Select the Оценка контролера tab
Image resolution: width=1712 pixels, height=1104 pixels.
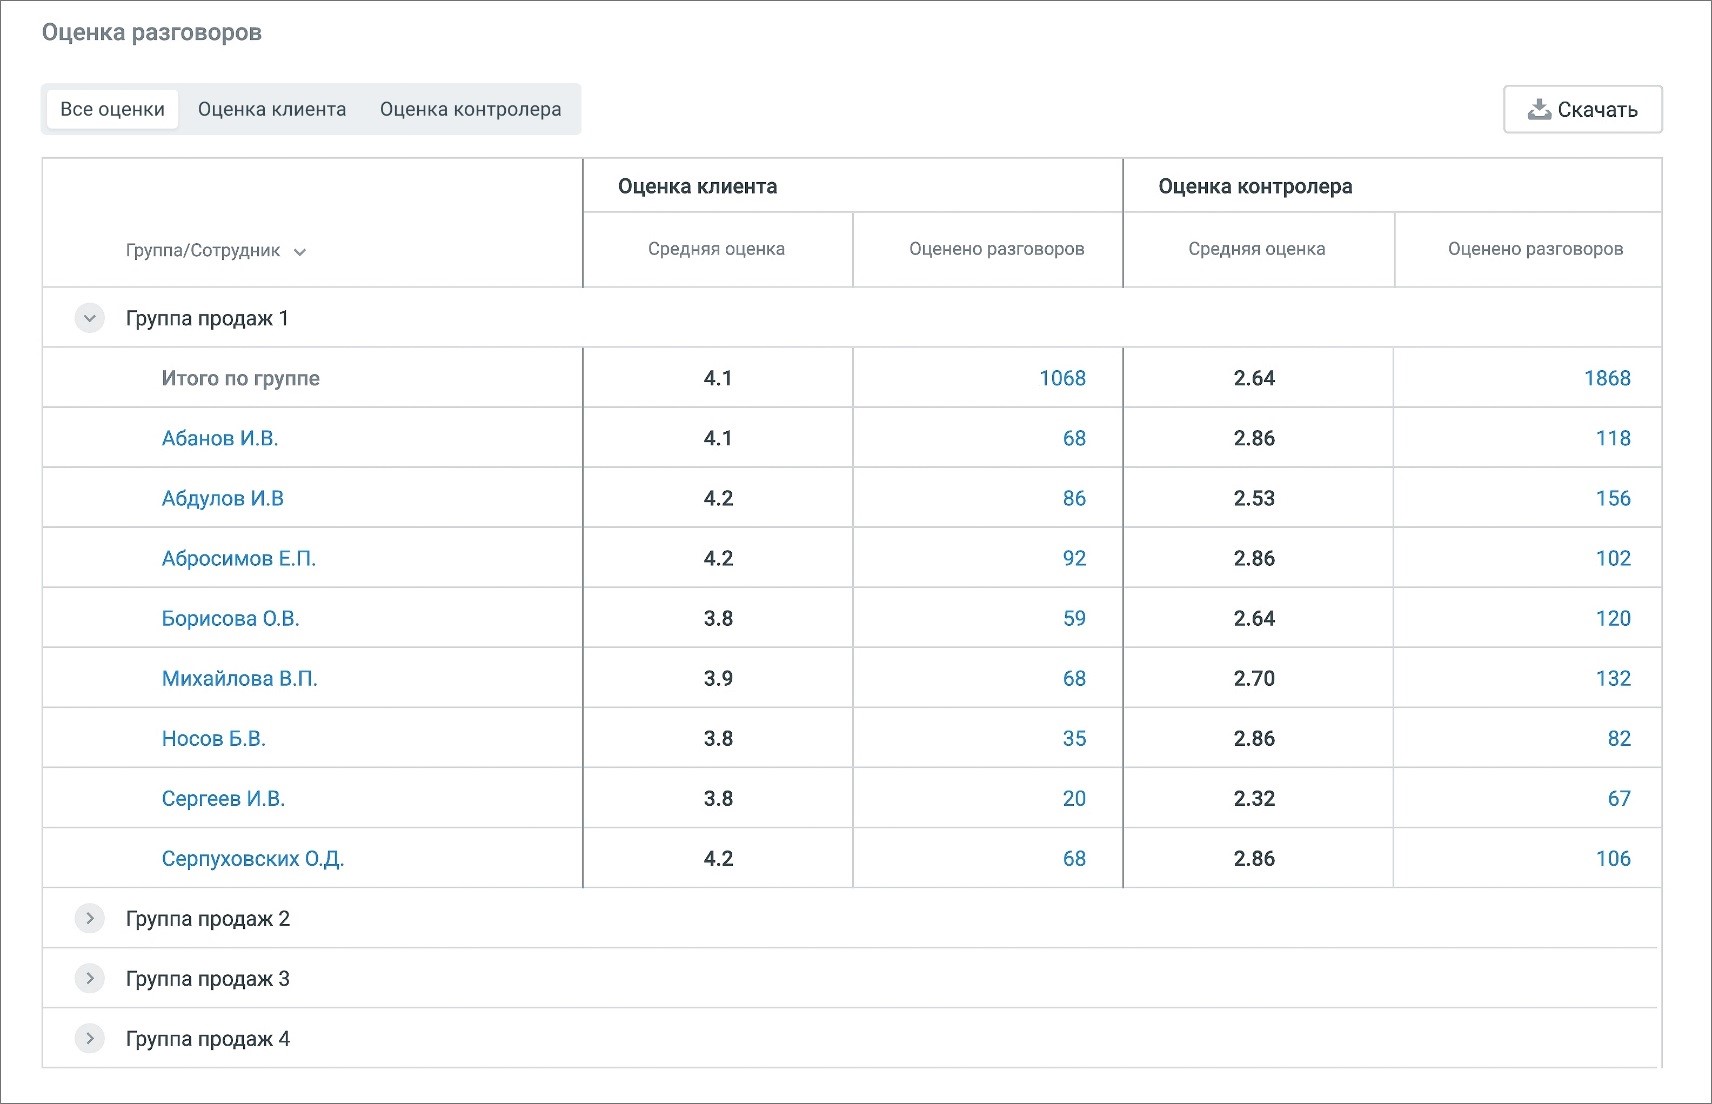470,109
